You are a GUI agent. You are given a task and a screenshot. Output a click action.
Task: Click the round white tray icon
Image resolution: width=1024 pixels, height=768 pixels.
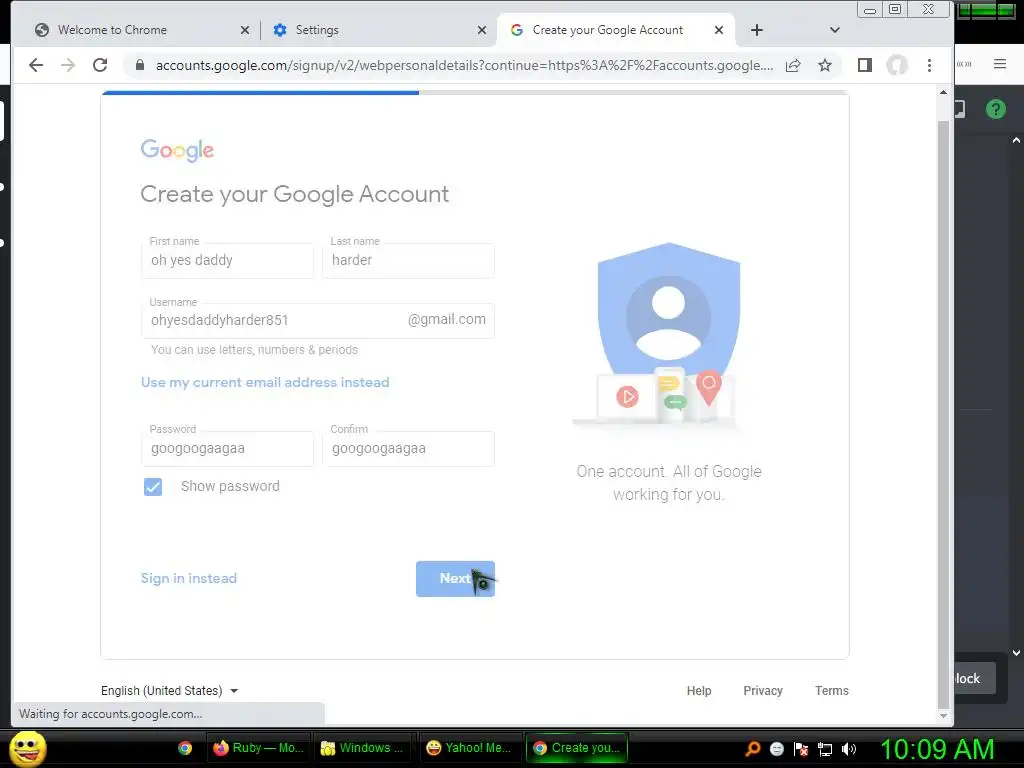[x=776, y=748]
